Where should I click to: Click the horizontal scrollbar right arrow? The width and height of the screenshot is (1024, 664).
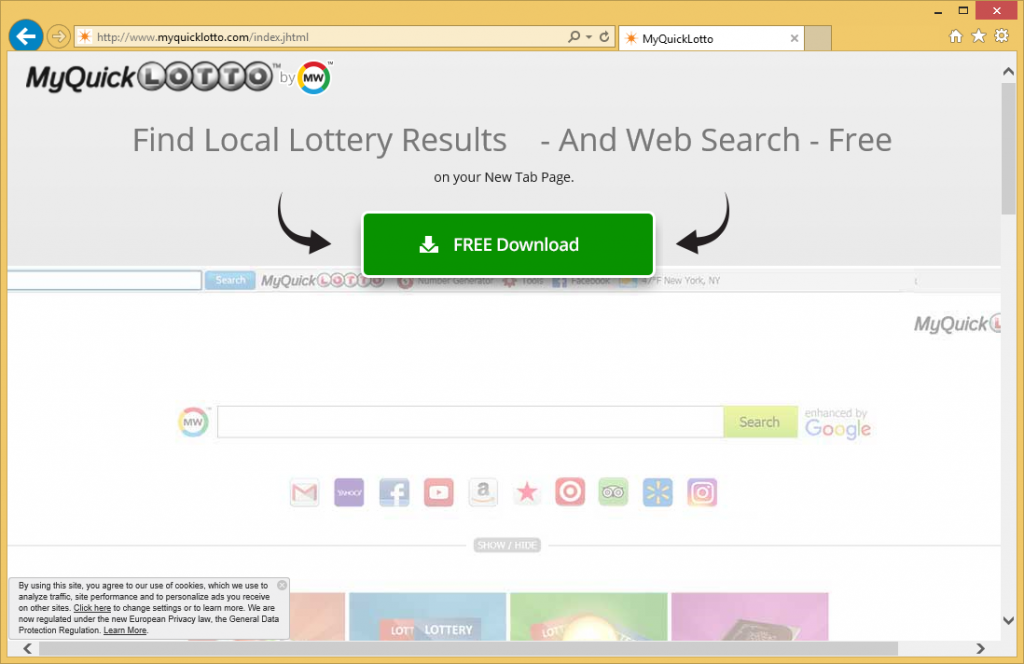(980, 648)
